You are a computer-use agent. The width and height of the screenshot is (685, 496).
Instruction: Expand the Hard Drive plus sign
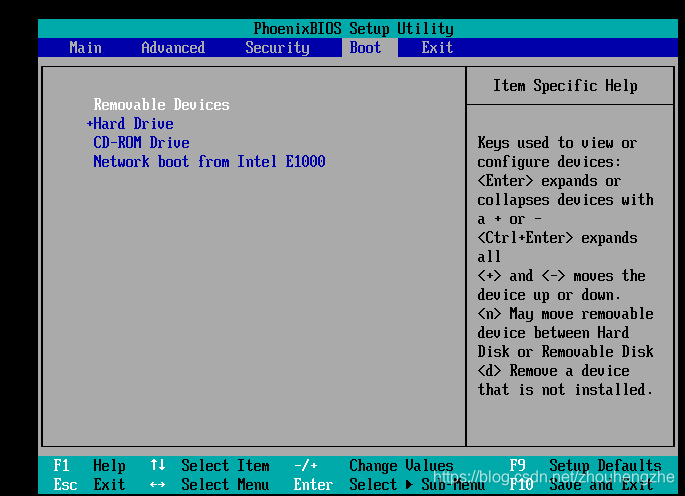pyautogui.click(x=90, y=124)
